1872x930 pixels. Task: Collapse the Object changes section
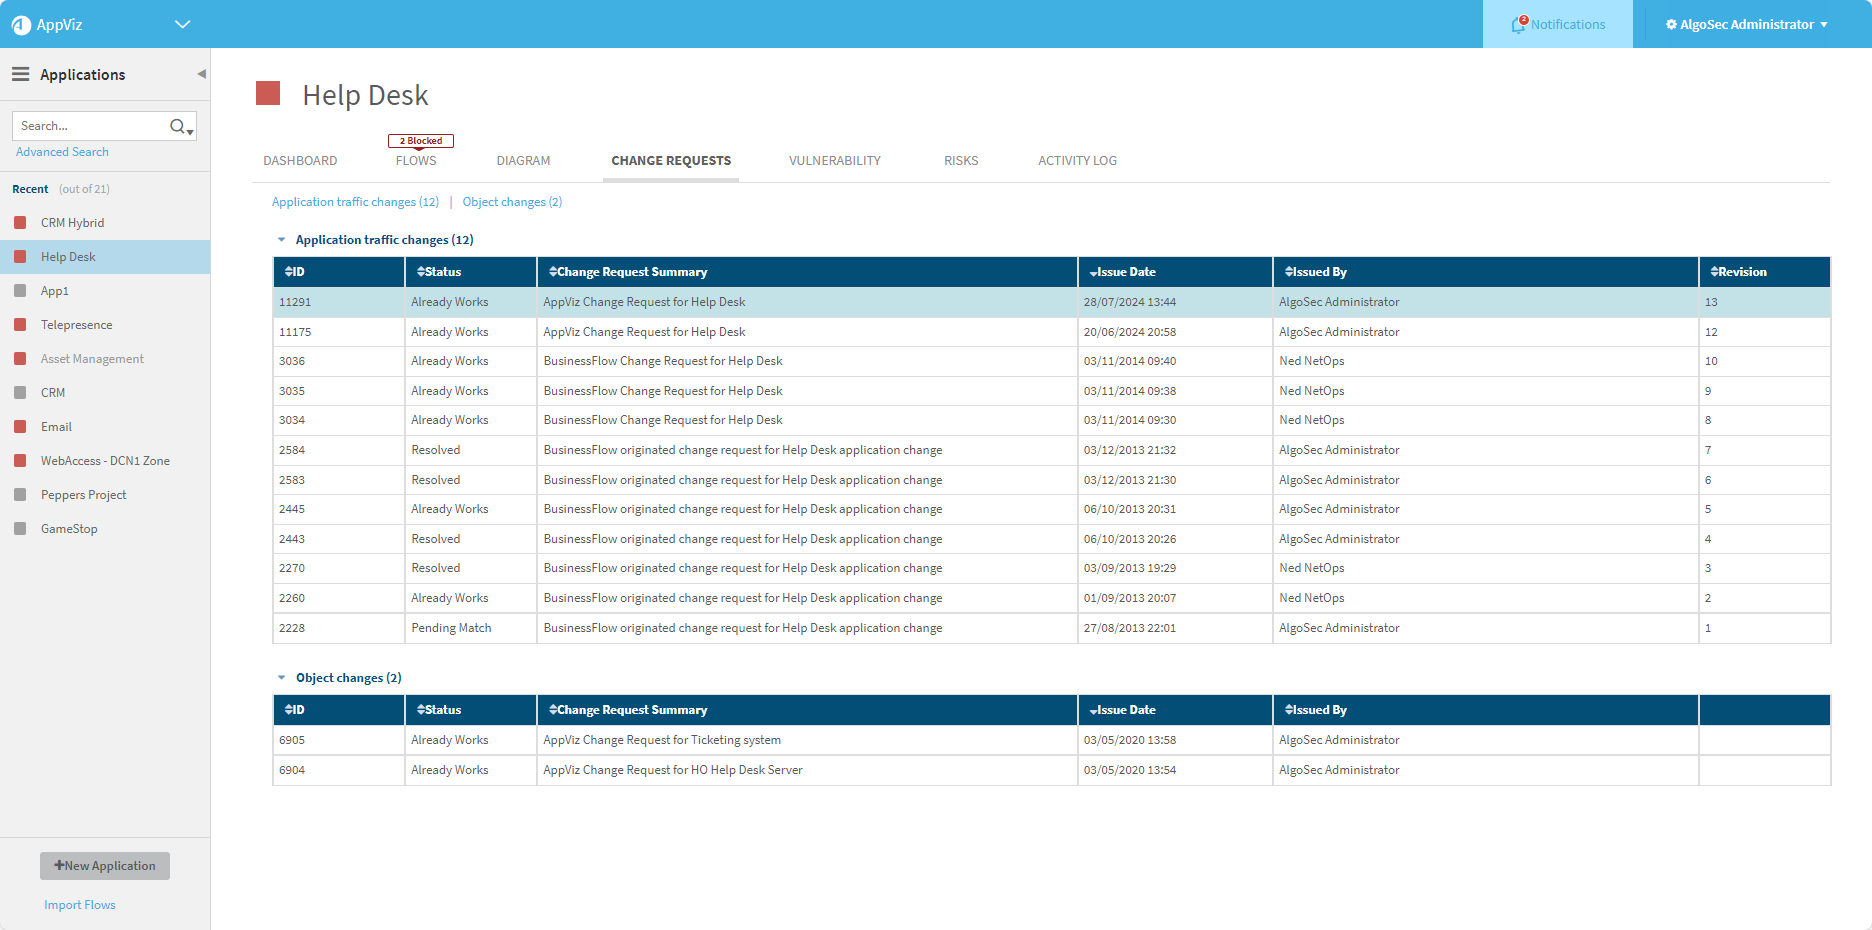point(282,678)
